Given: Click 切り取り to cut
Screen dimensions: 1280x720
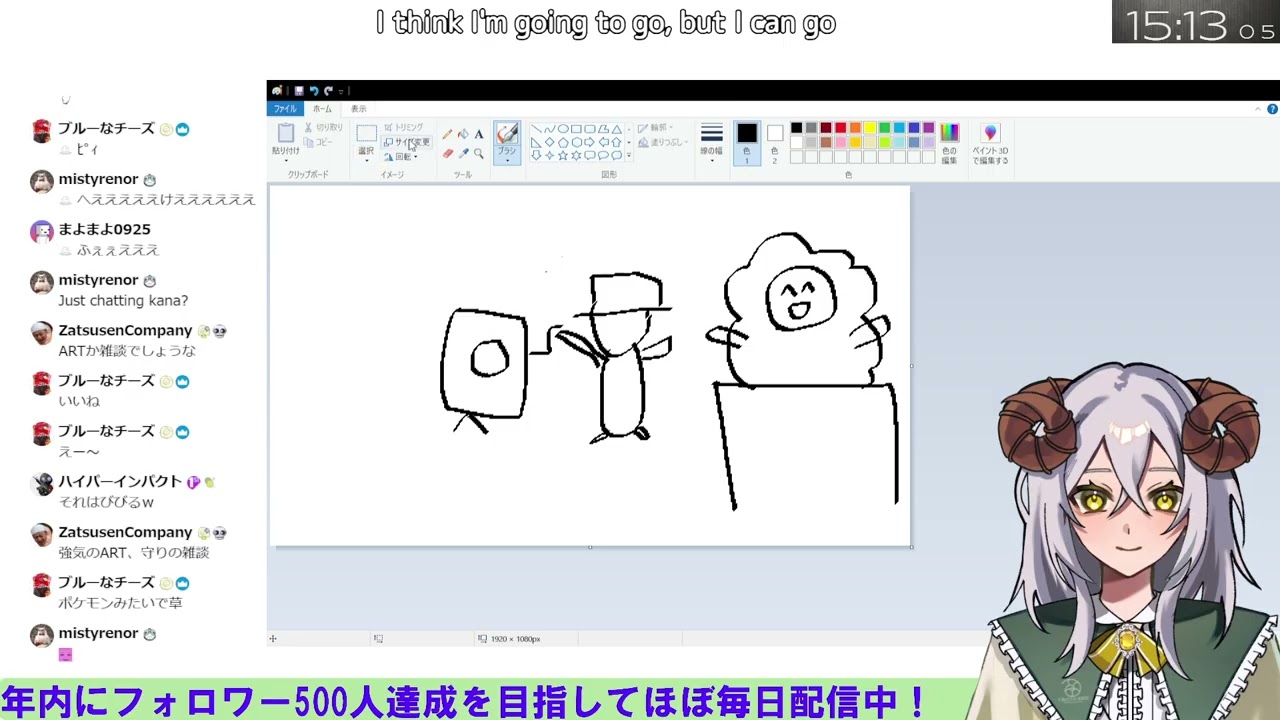Looking at the screenshot, I should (324, 127).
